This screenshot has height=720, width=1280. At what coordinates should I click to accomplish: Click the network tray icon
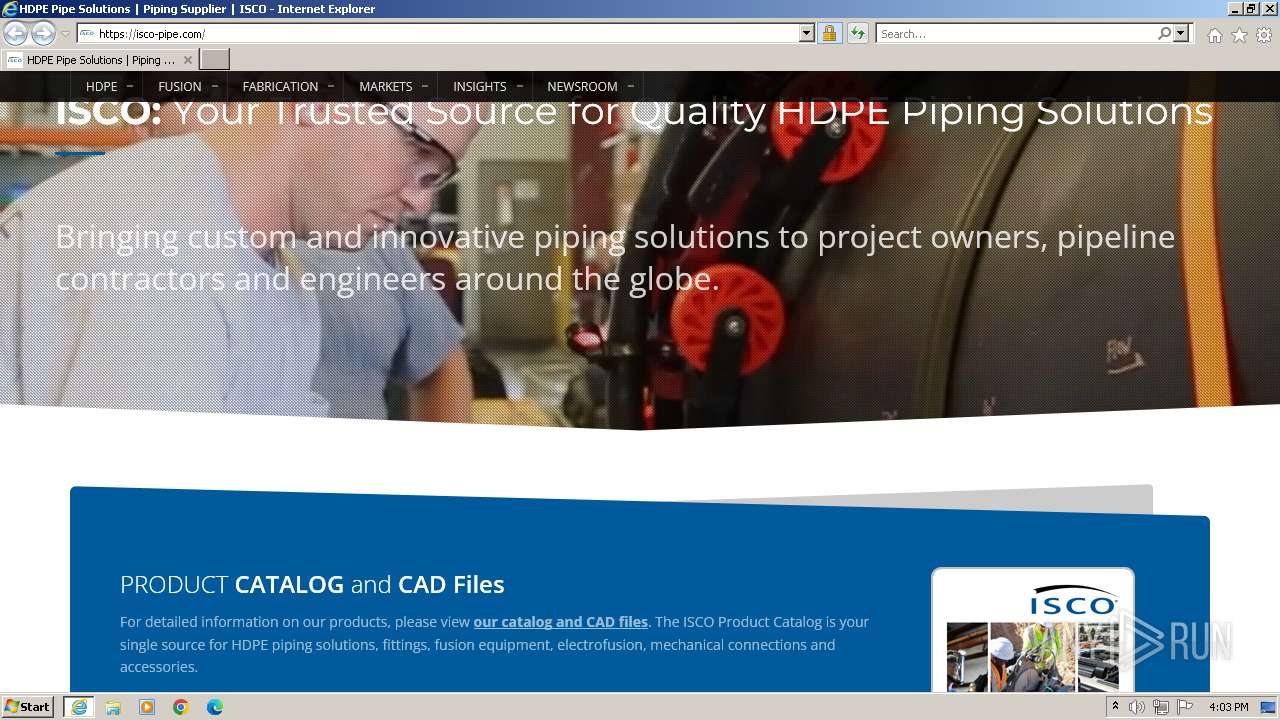[1161, 707]
